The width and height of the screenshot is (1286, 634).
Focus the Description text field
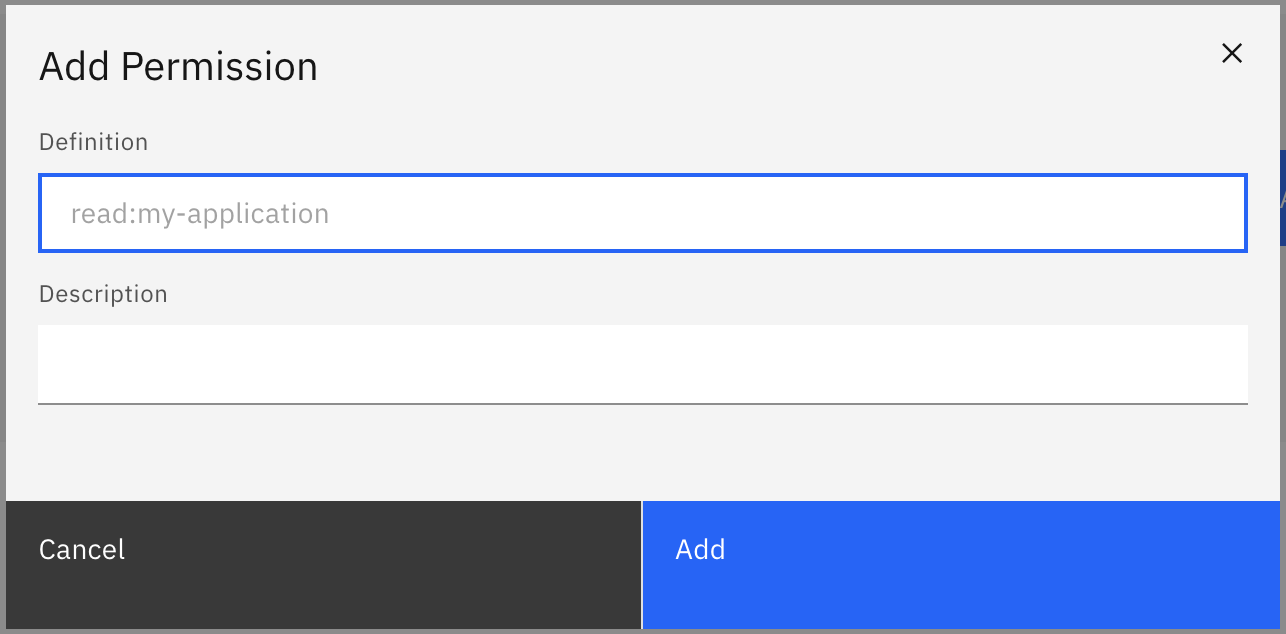point(643,363)
